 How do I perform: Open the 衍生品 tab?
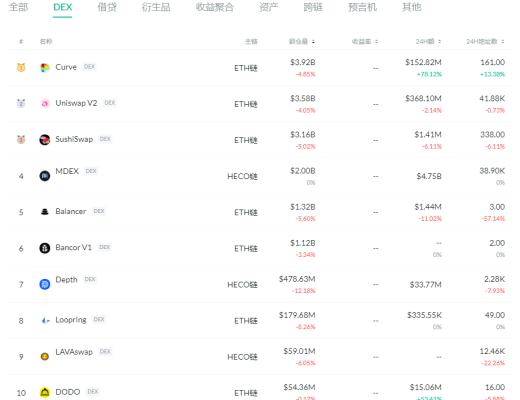pos(156,7)
